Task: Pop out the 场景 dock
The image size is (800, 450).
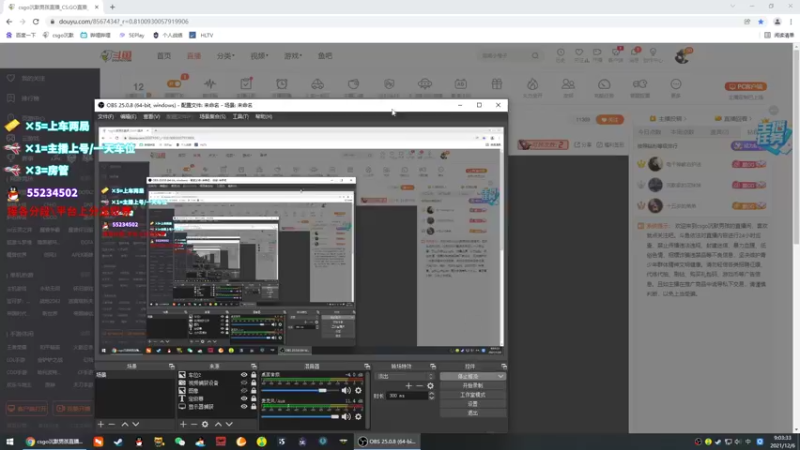Action: click(x=171, y=366)
